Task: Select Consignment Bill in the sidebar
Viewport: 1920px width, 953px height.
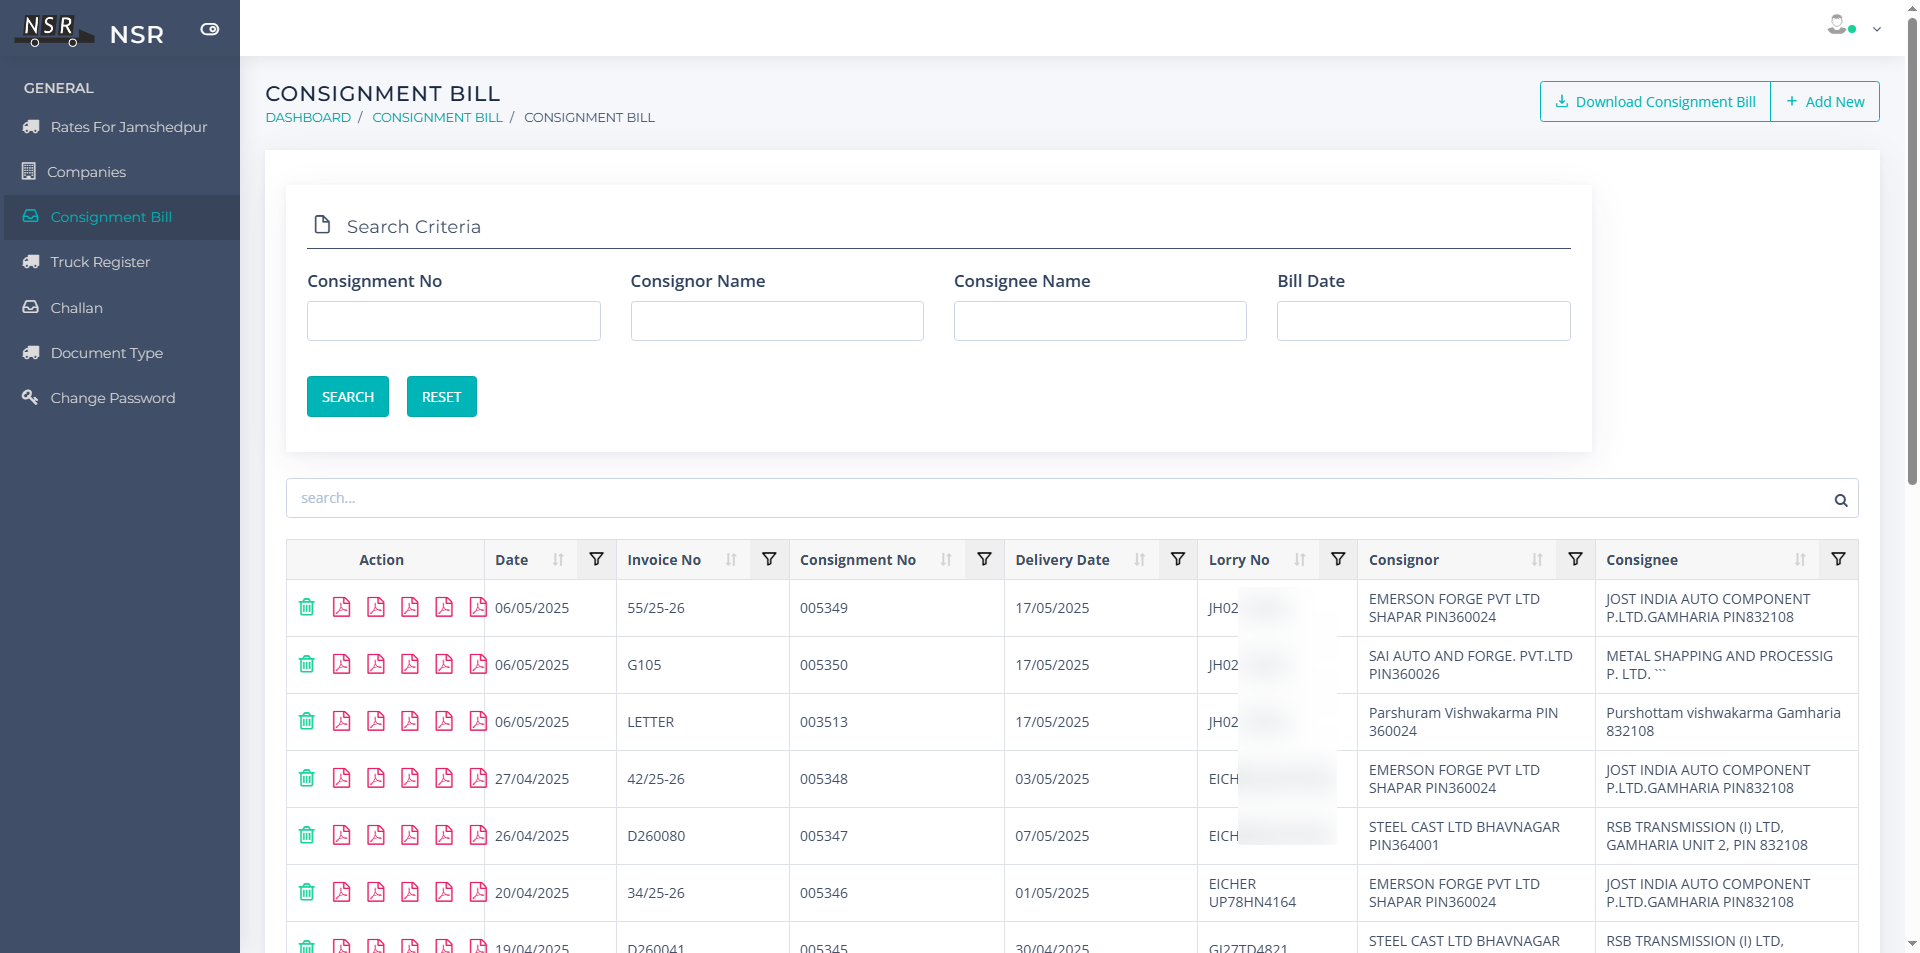Action: coord(120,217)
